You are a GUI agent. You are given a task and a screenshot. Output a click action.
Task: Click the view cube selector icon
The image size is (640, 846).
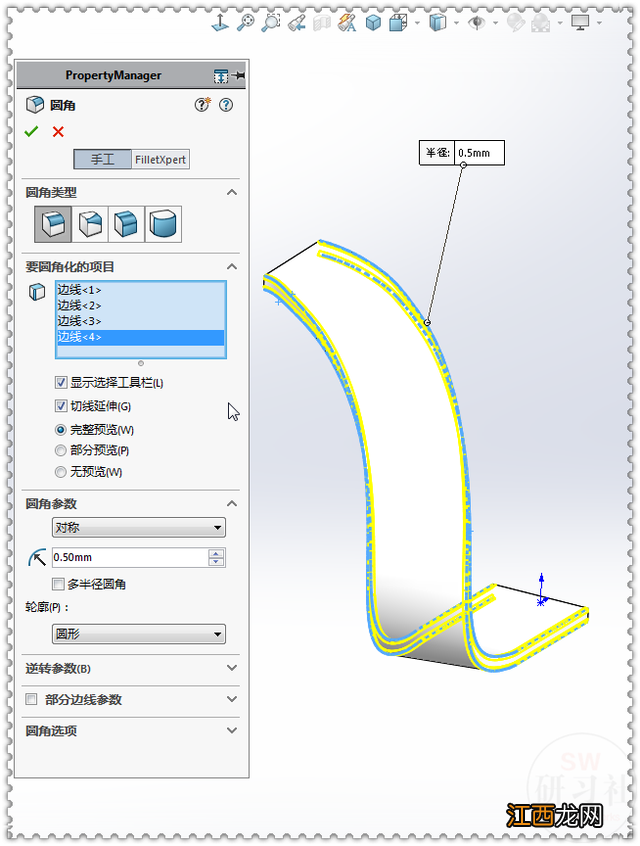398,23
